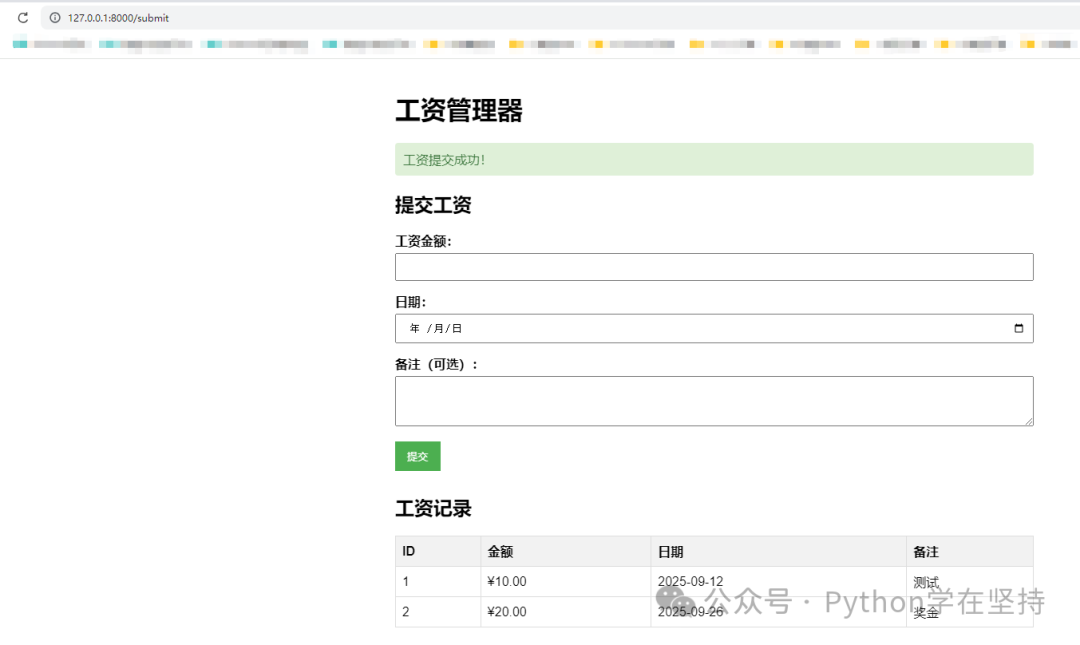
Task: Select the 工资记录 heading
Action: (433, 509)
